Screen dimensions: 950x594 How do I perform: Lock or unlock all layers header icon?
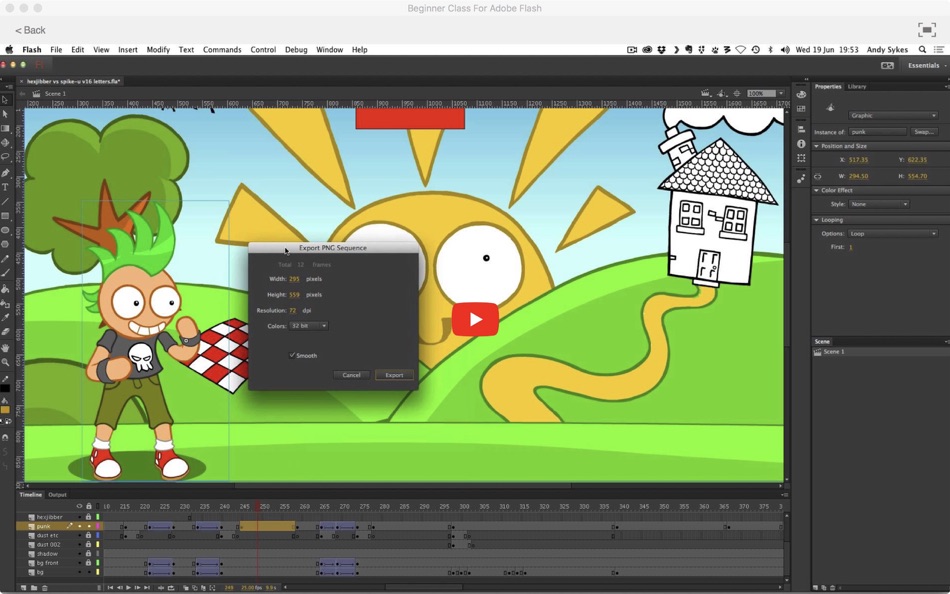pos(88,506)
